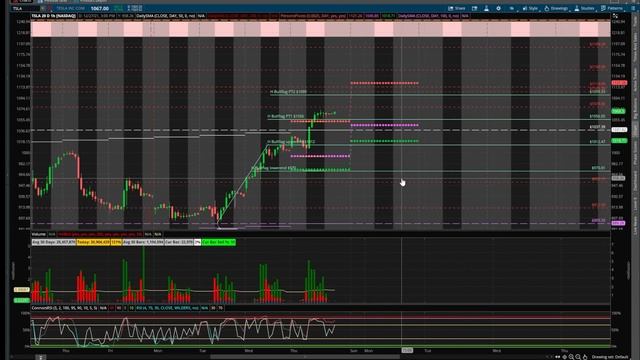Image resolution: width=640 pixels, height=360 pixels.
Task: Click the red price bubble on right axis
Action: 619,83
